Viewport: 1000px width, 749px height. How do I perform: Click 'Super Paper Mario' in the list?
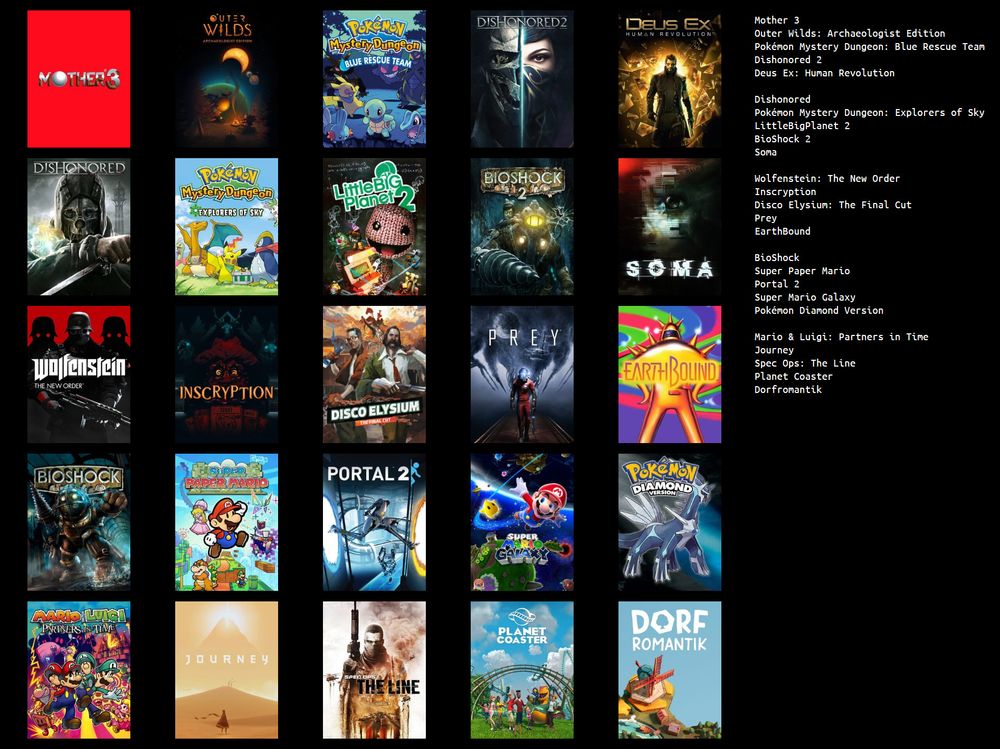click(x=802, y=271)
